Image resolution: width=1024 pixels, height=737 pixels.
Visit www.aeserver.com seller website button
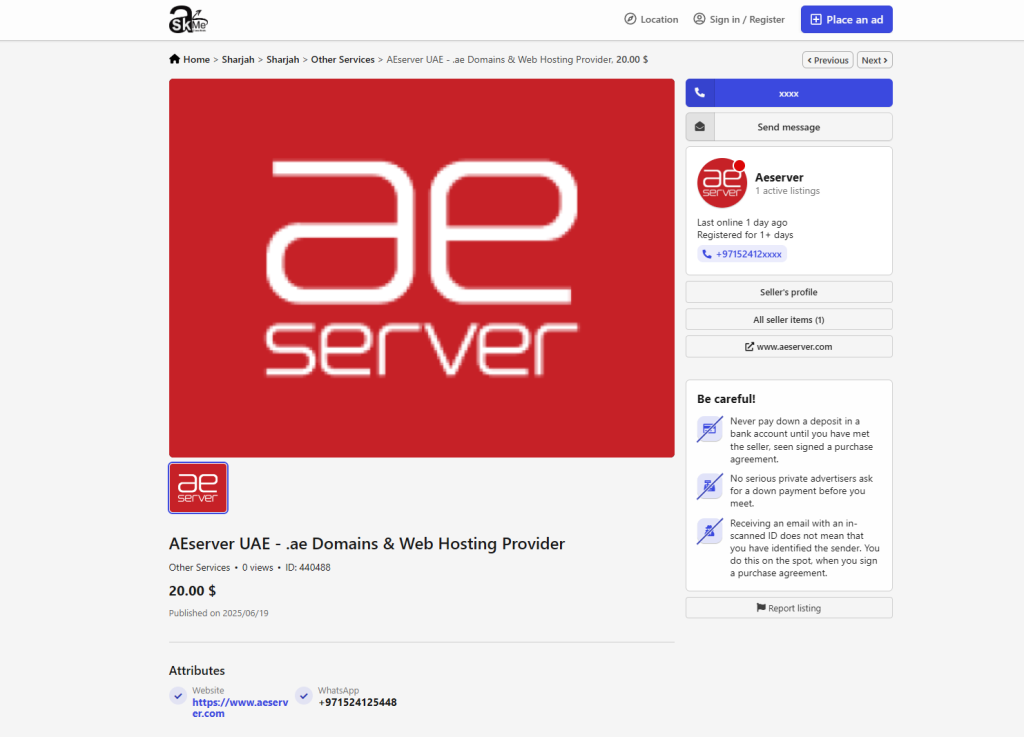pyautogui.click(x=789, y=347)
